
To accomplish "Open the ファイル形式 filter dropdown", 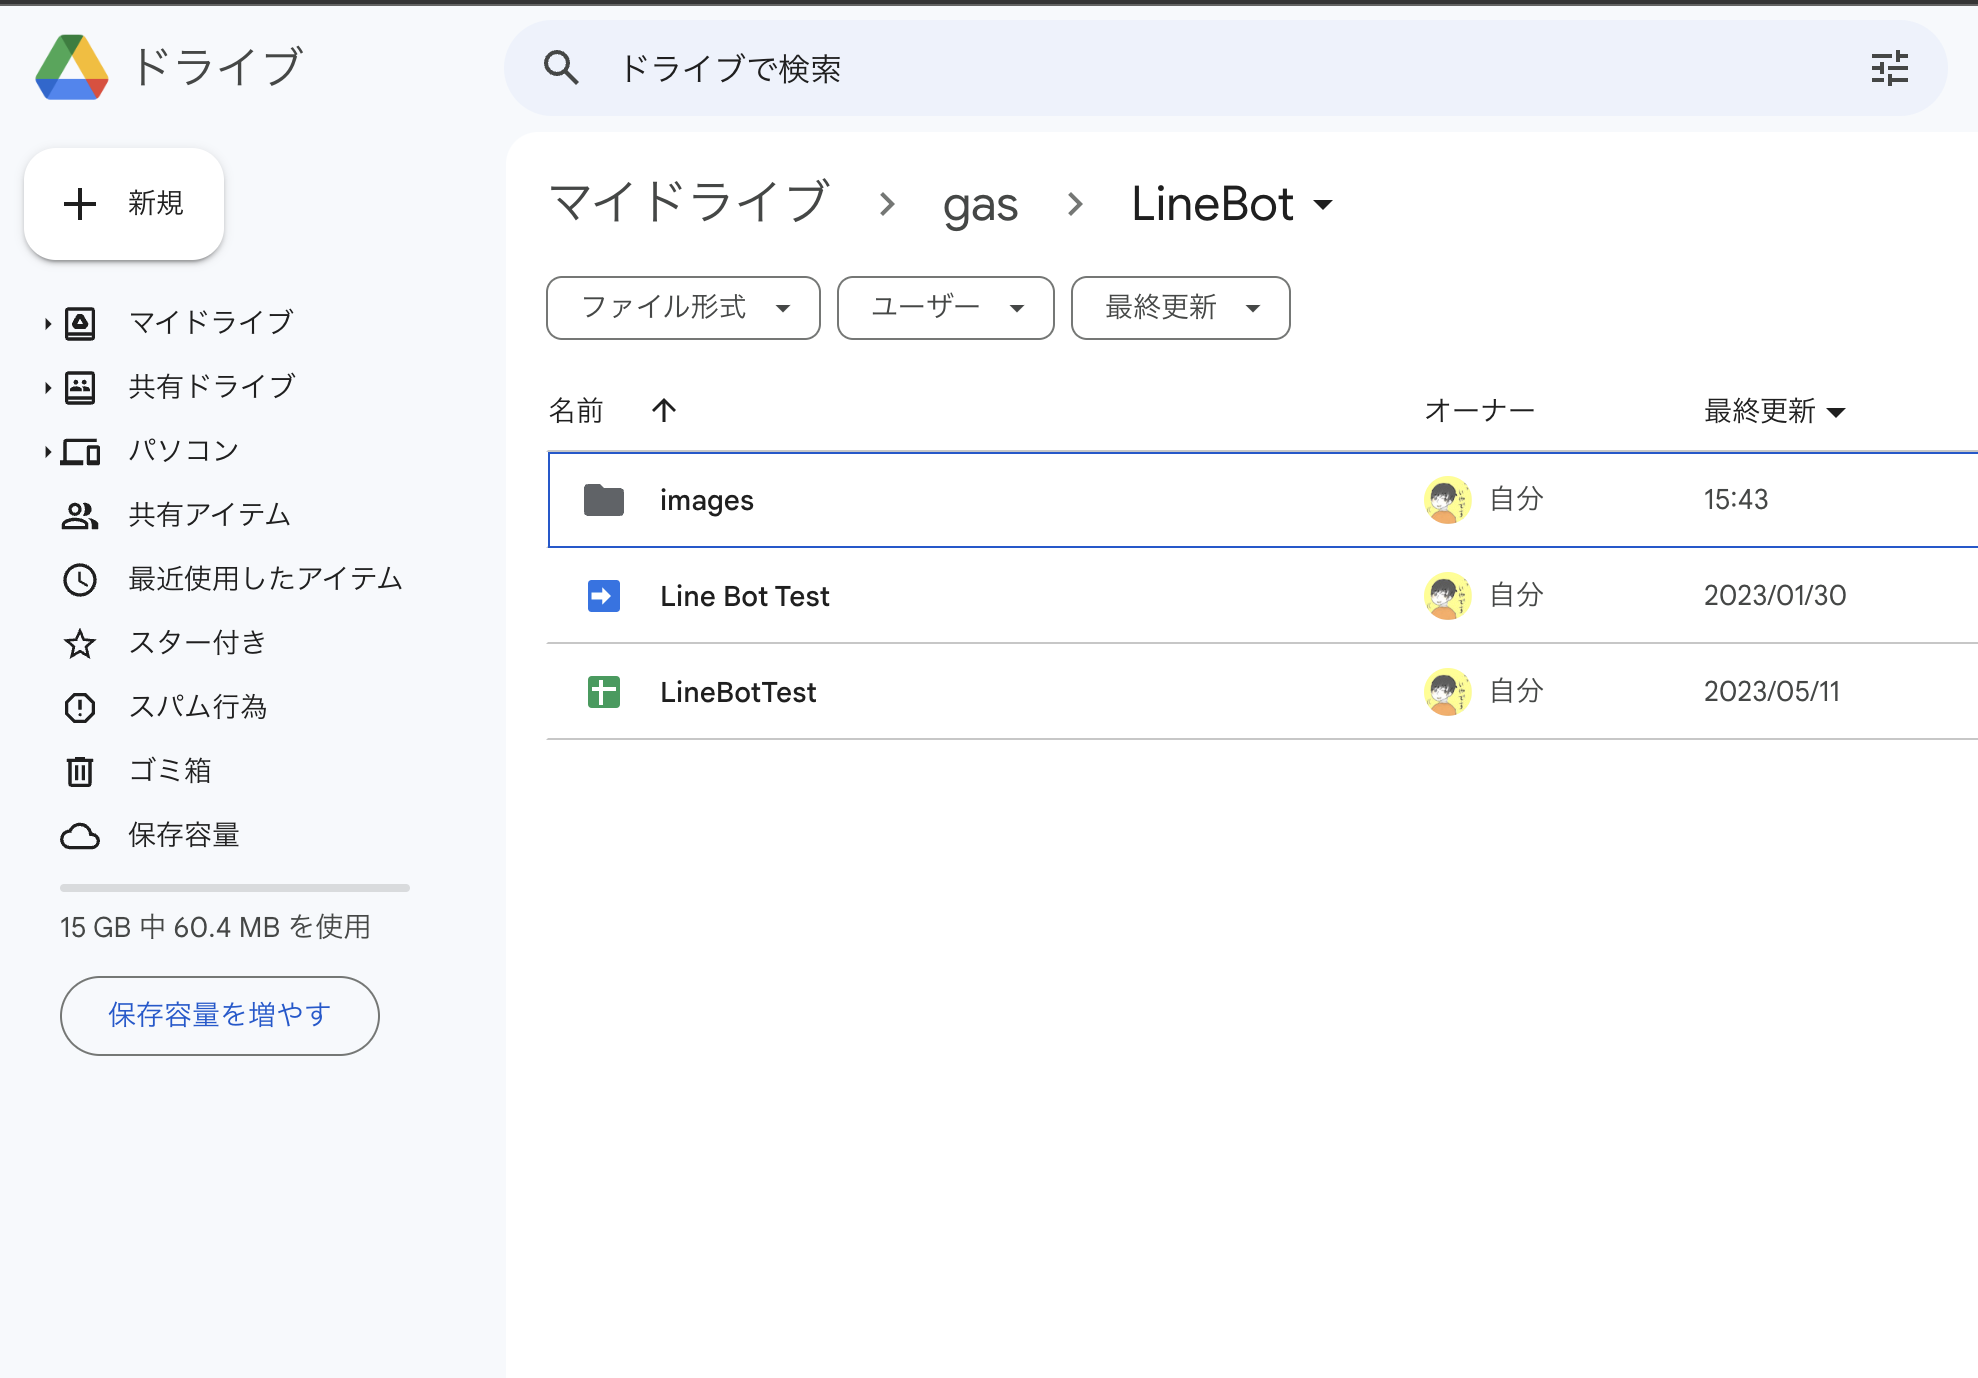I will click(683, 308).
